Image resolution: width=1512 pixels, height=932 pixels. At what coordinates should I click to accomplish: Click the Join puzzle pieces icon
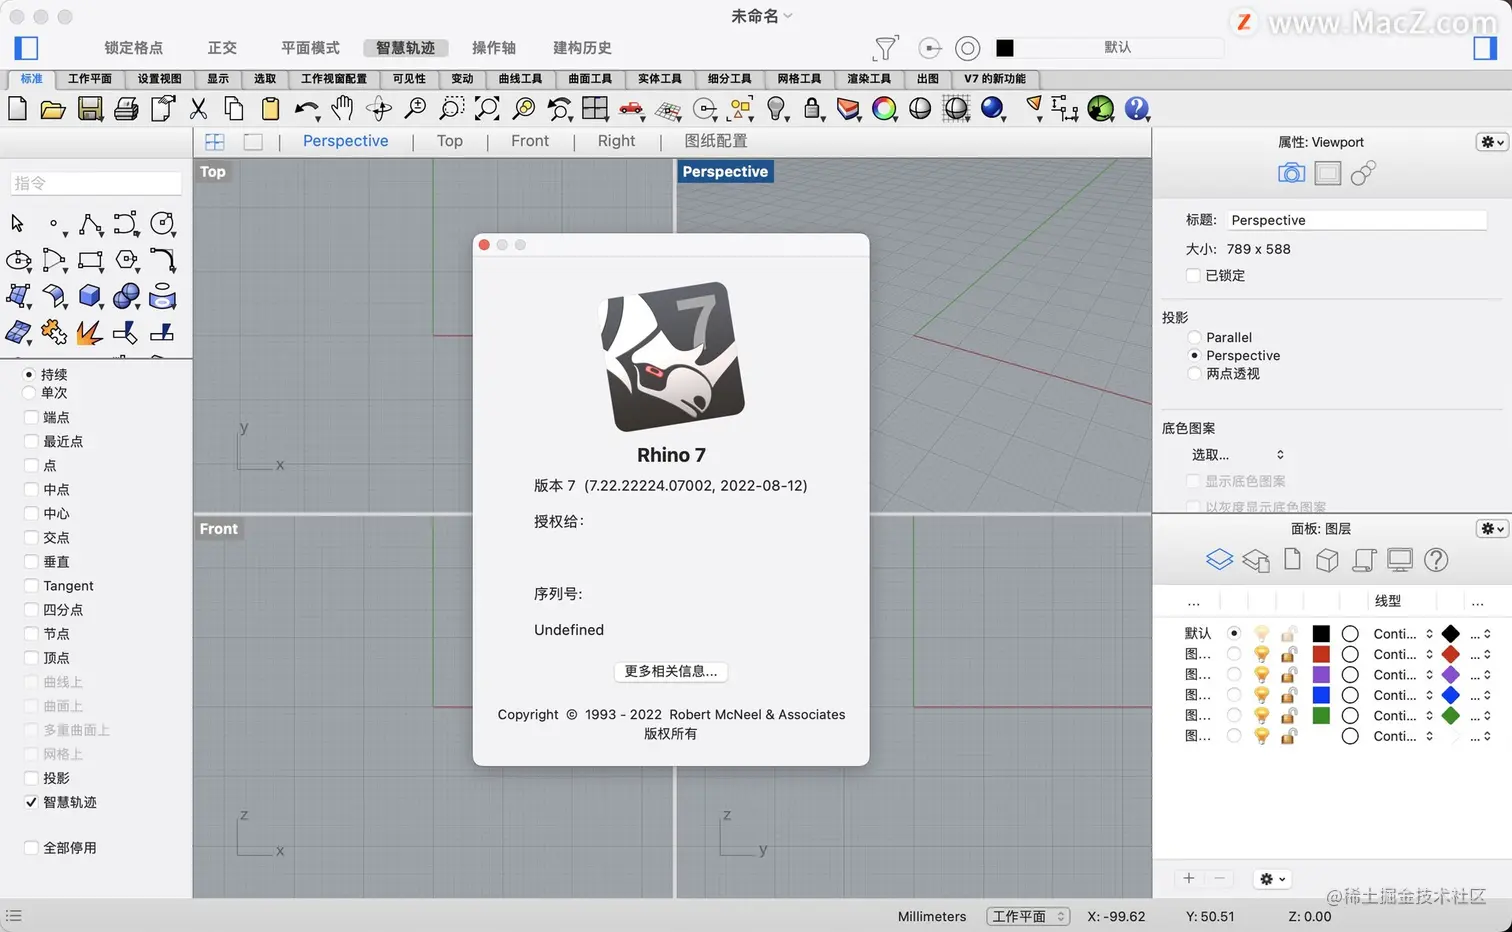click(x=53, y=332)
